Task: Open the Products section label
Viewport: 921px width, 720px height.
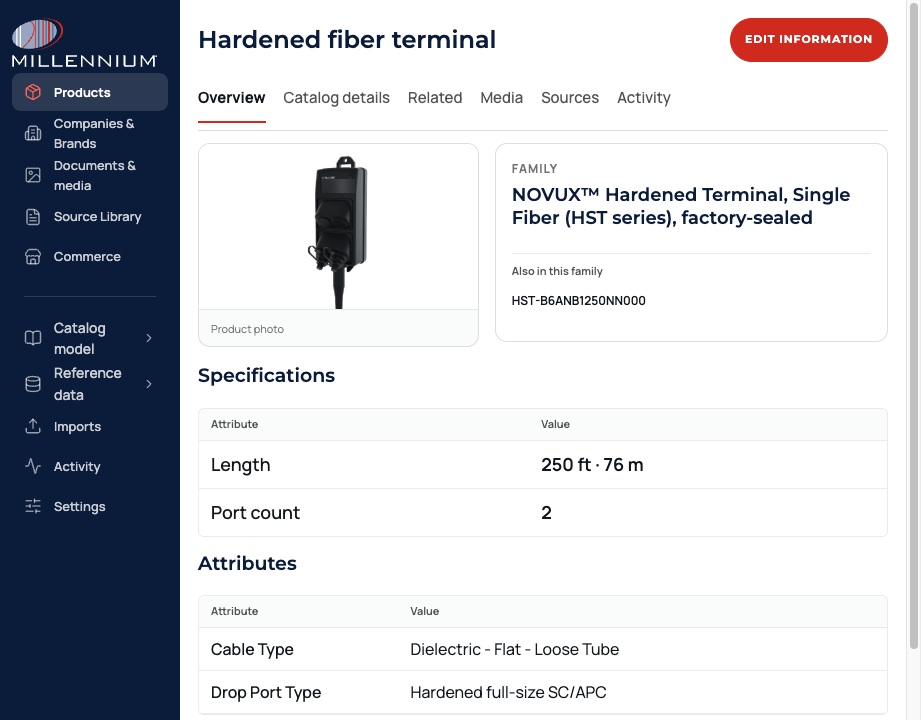Action: coord(82,92)
